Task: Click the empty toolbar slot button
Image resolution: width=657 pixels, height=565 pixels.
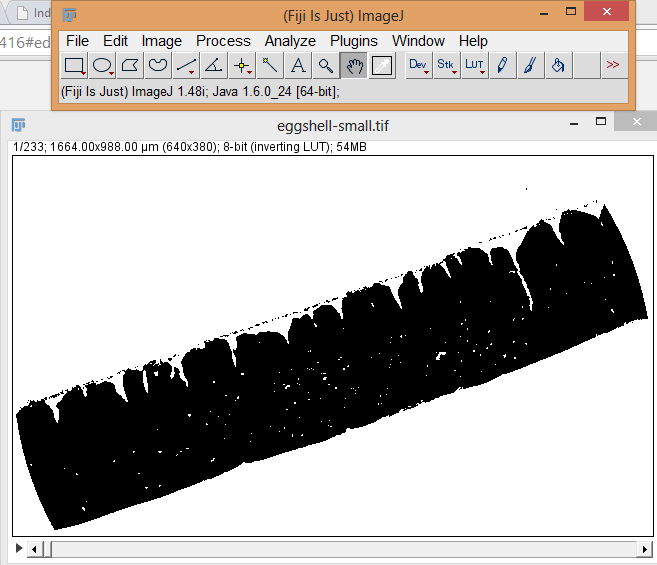Action: (587, 65)
